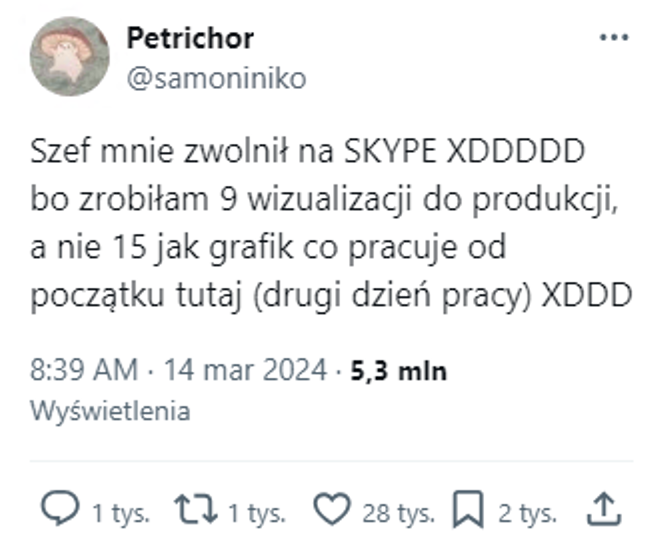This screenshot has height=552, width=658.
Task: Click the 1 tys. reply count
Action: click(x=121, y=513)
